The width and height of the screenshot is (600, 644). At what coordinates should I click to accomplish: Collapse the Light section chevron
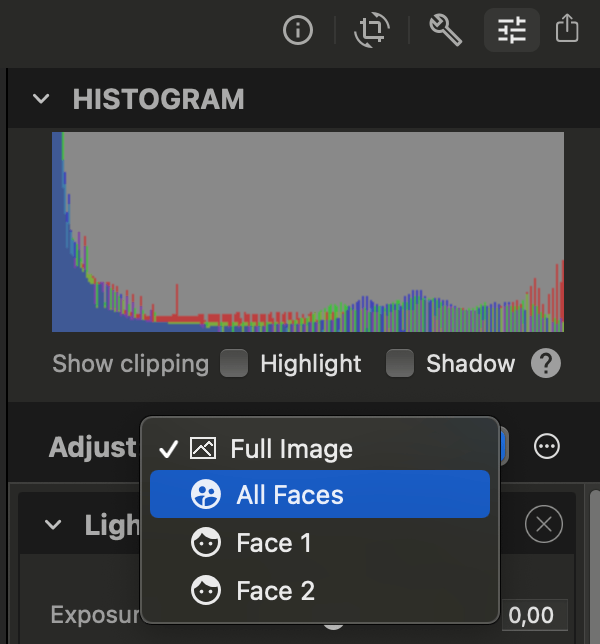coord(53,524)
